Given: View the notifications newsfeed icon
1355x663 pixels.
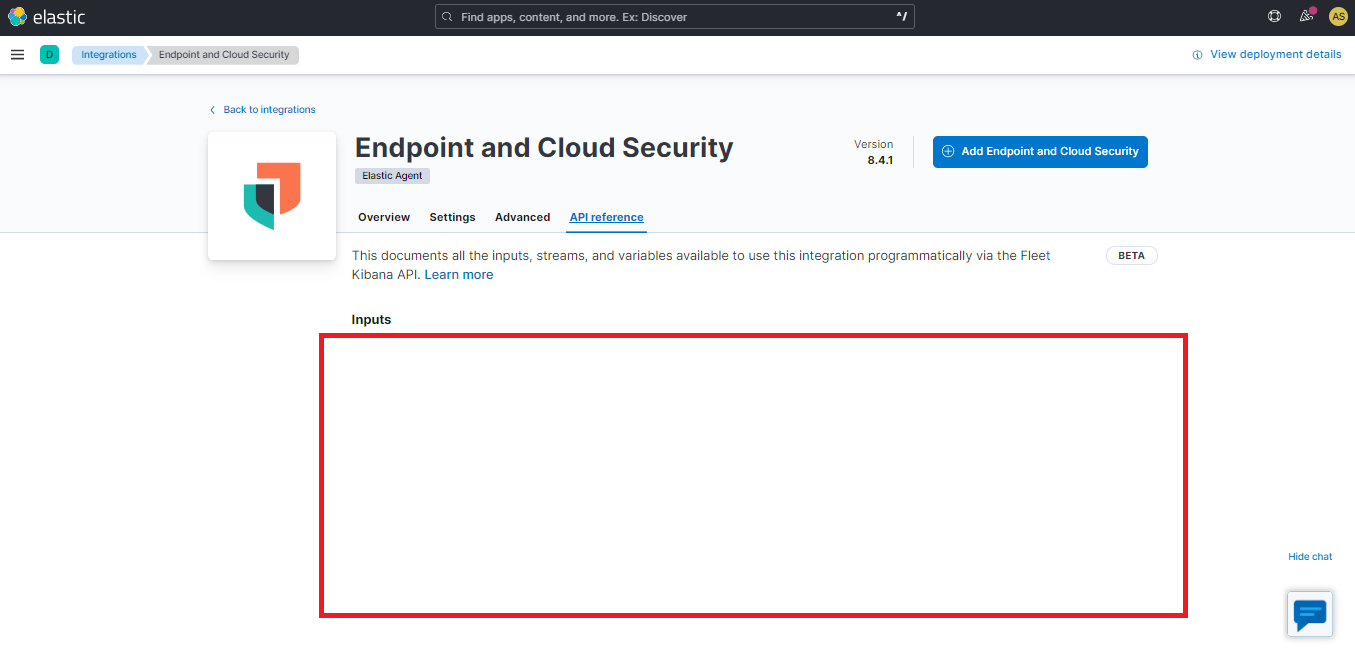Looking at the screenshot, I should [x=1305, y=16].
